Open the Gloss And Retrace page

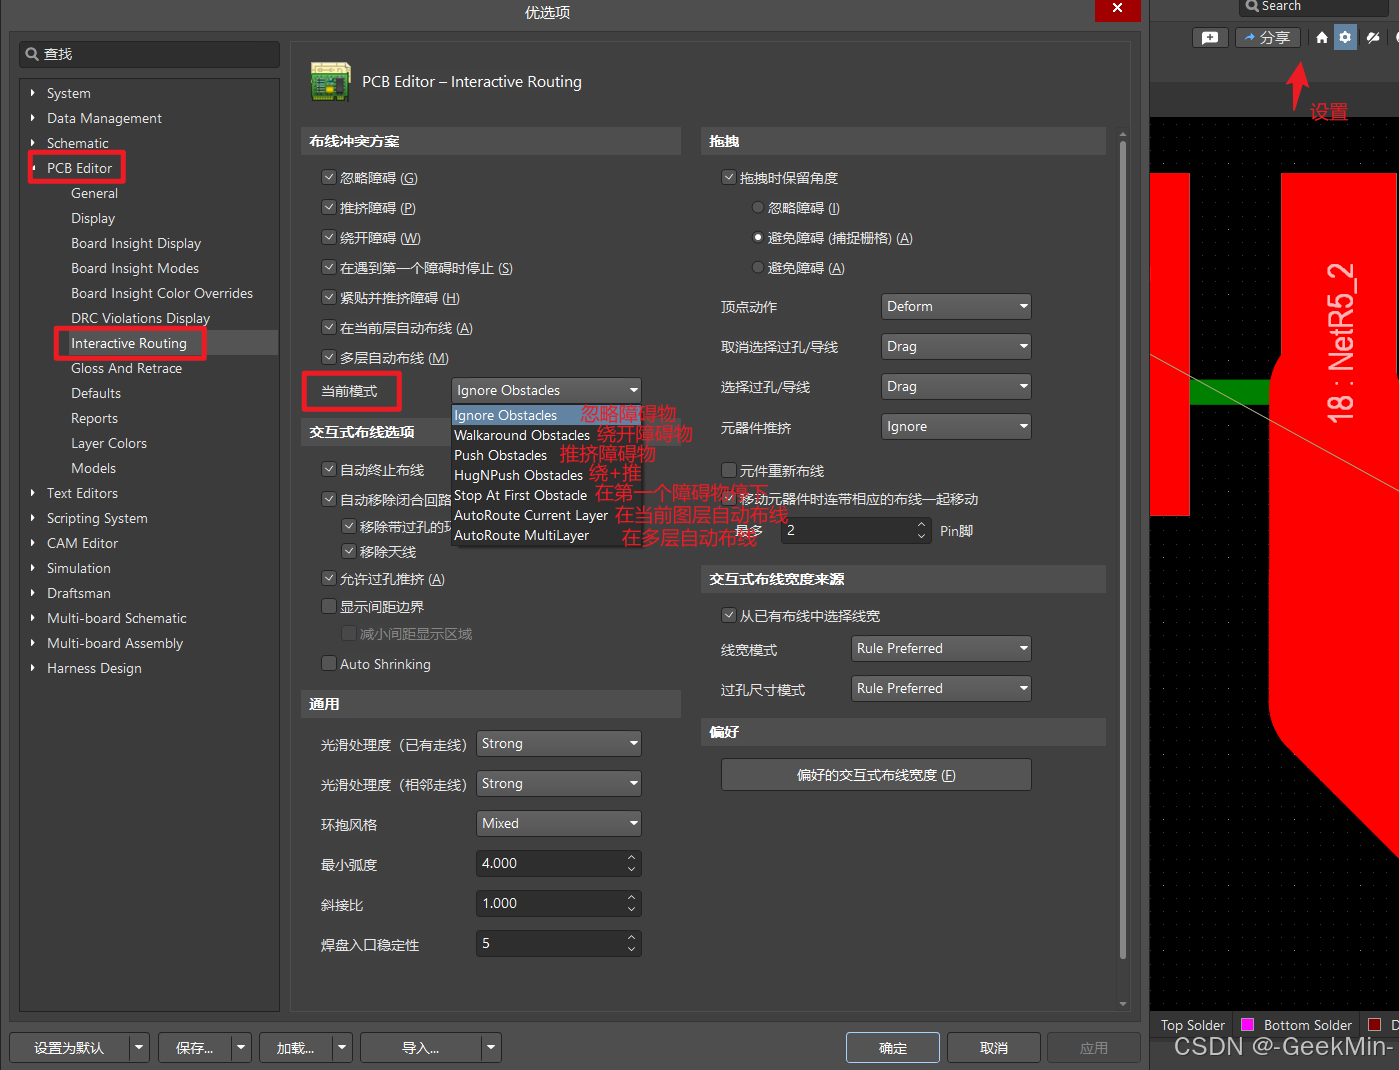pyautogui.click(x=126, y=368)
